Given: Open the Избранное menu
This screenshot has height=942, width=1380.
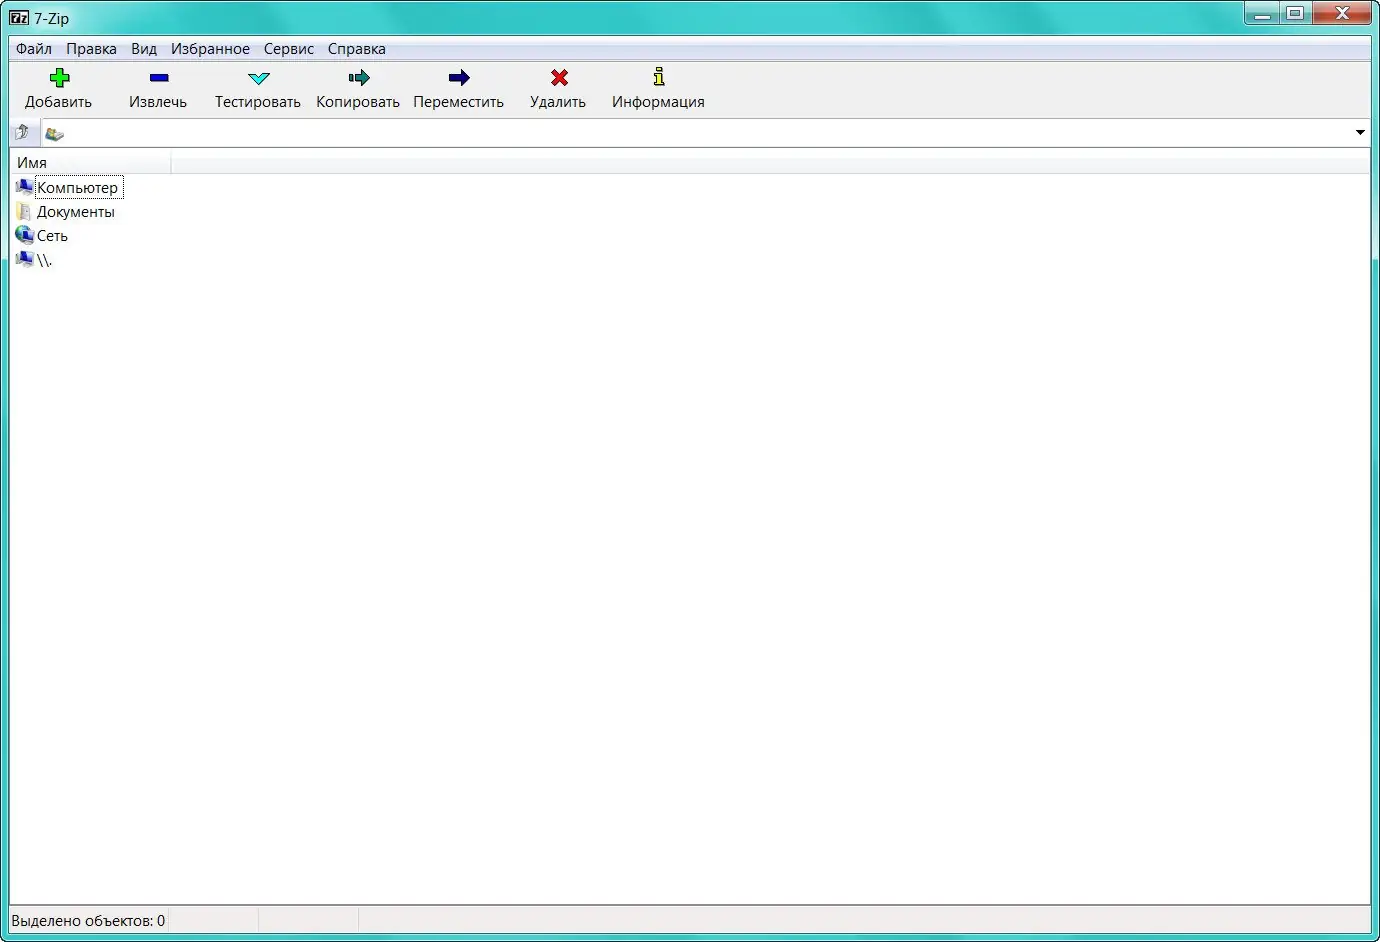Looking at the screenshot, I should click(x=210, y=49).
